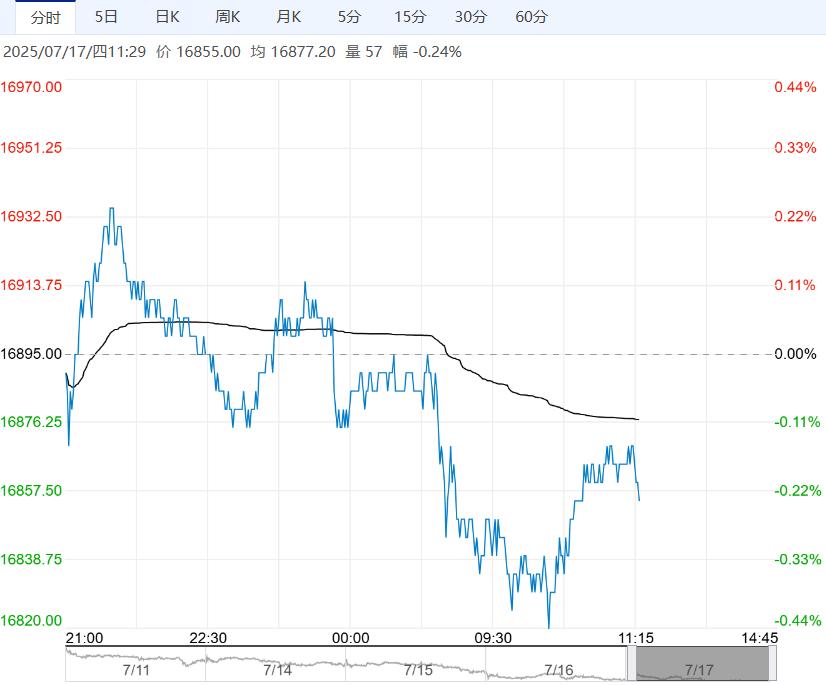Select 7/15 in the bottom timeline
Screen dimensions: 826x685
click(x=418, y=669)
